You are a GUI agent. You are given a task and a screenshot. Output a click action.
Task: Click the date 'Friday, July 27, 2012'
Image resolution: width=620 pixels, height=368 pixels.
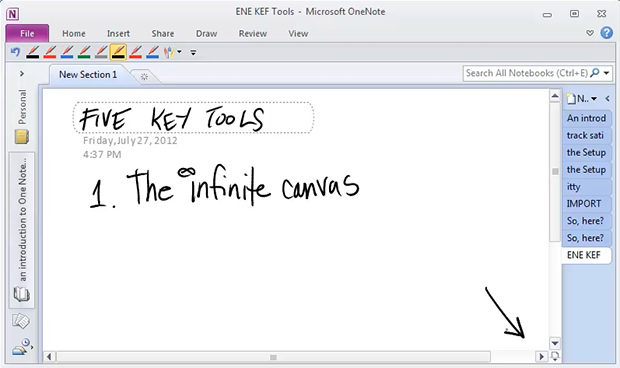pyautogui.click(x=130, y=141)
